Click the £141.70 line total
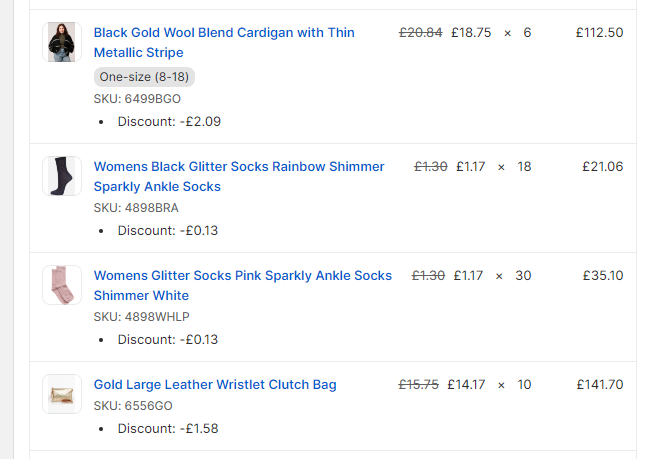The image size is (652, 459). [599, 385]
